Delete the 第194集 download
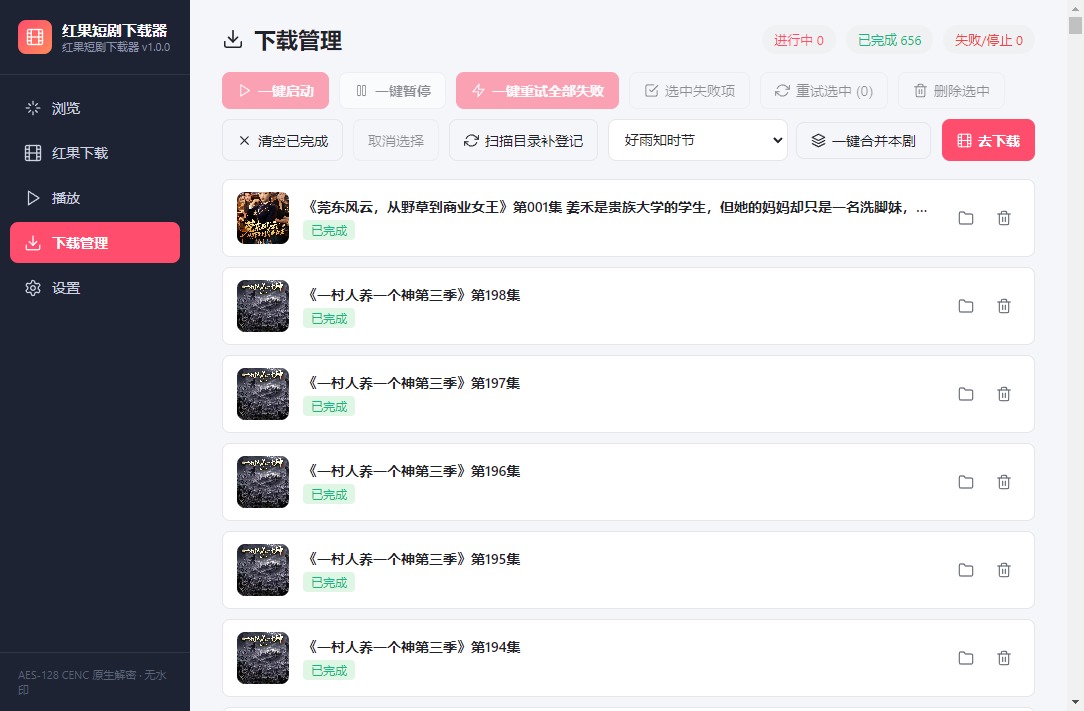Viewport: 1084px width, 711px height. point(1004,658)
